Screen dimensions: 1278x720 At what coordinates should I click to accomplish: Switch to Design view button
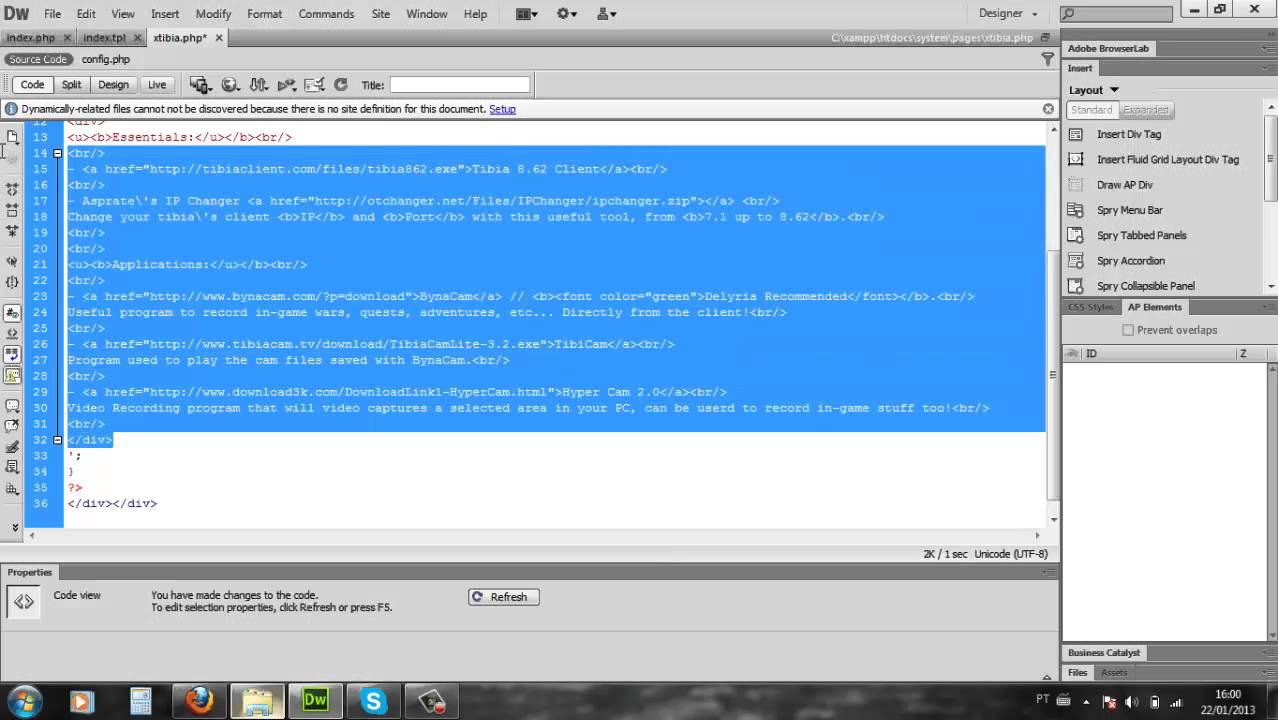113,85
